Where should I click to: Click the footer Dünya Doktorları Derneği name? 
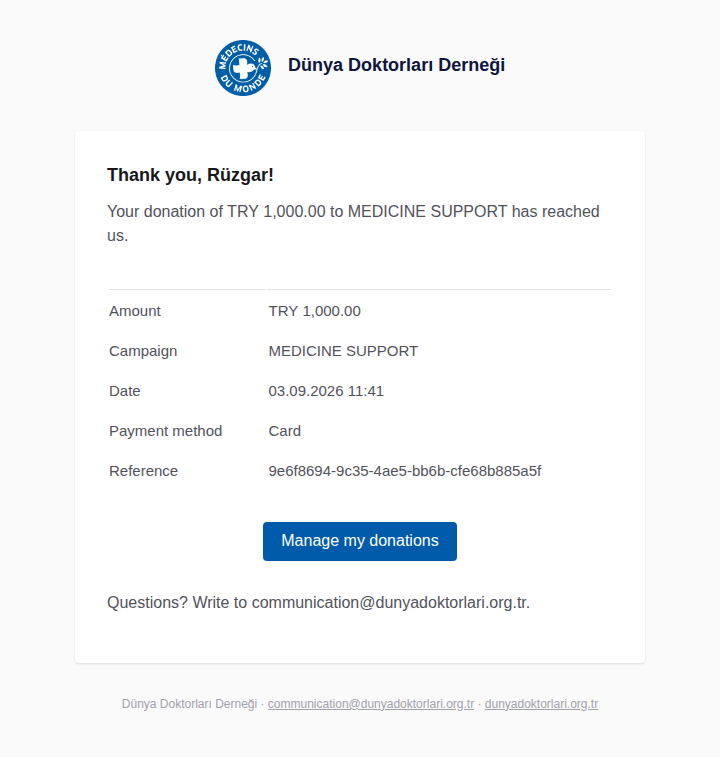pos(189,704)
